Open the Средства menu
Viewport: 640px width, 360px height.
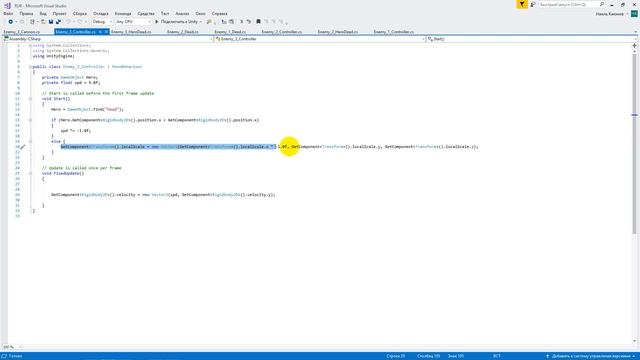tap(146, 13)
